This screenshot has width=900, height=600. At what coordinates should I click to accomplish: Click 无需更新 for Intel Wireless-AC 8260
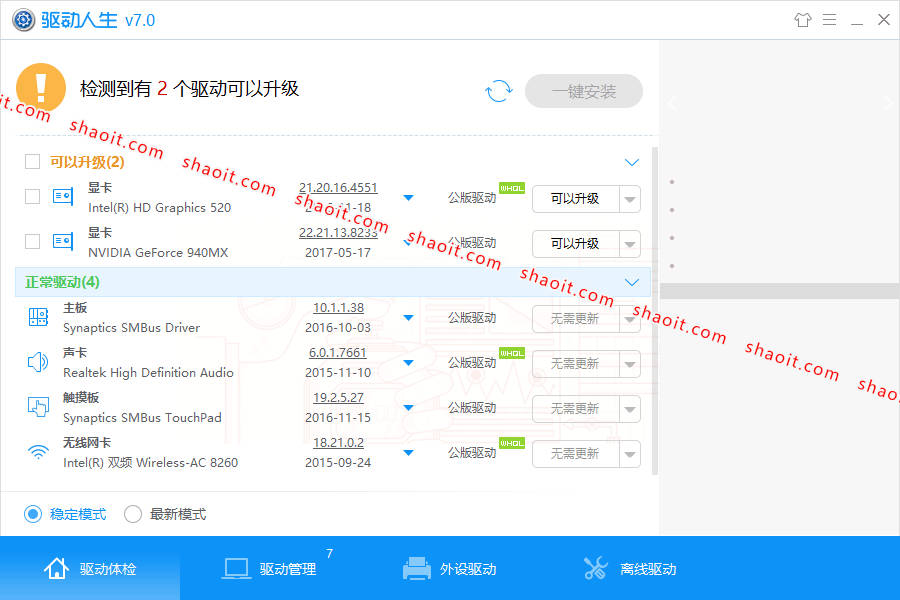pyautogui.click(x=576, y=454)
